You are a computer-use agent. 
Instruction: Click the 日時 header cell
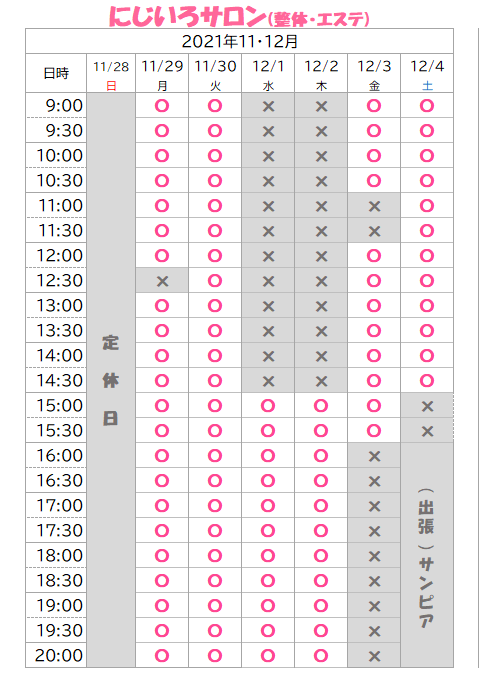[56, 73]
